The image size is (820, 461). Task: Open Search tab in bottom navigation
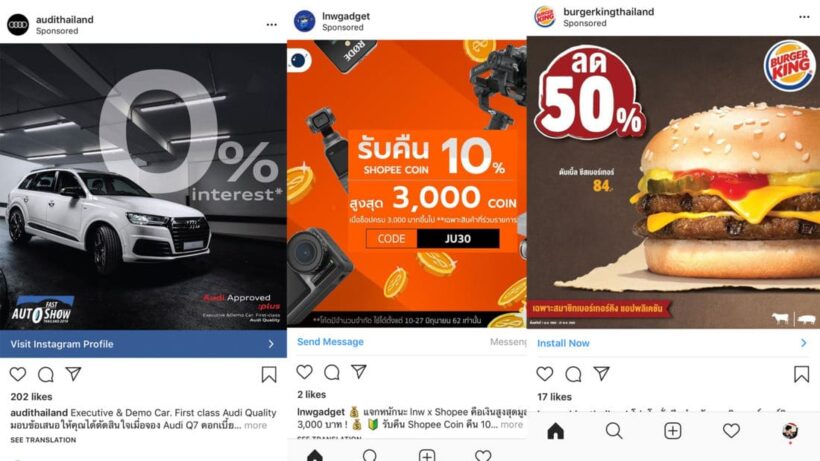coord(614,431)
